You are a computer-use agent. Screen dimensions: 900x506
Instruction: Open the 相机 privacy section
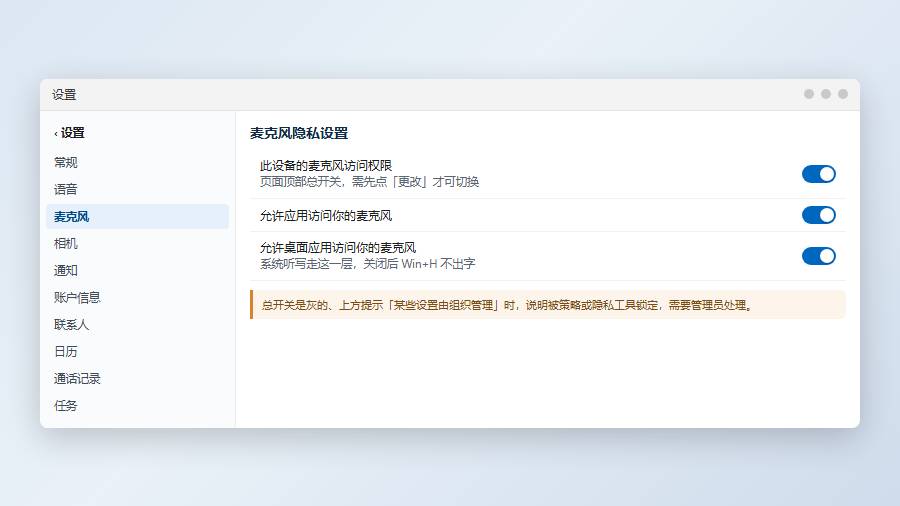[137, 243]
